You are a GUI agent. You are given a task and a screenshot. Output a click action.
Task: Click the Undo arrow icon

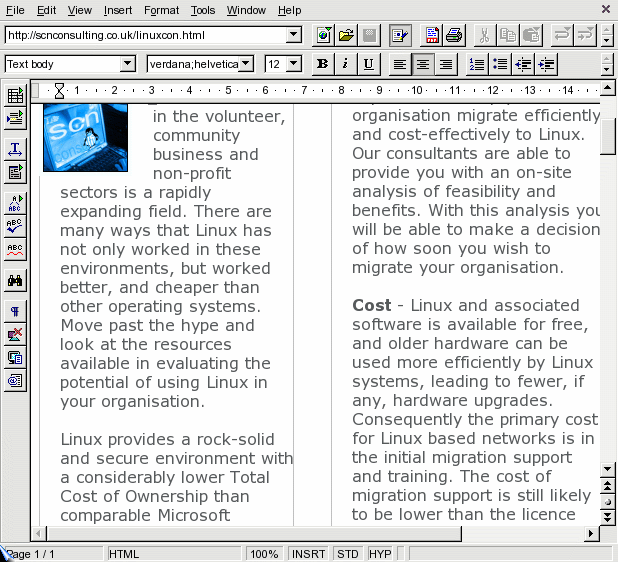point(562,35)
